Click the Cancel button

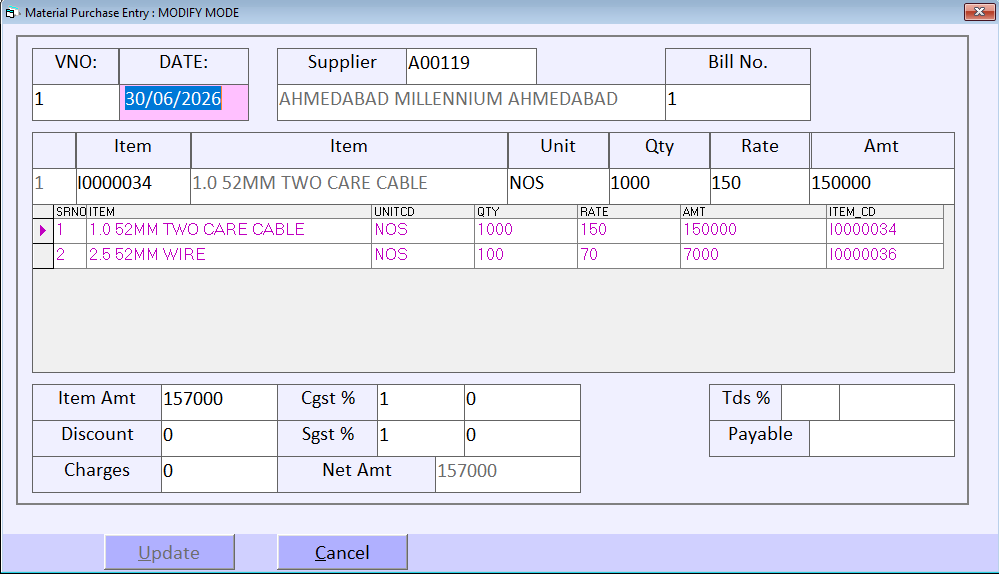342,552
